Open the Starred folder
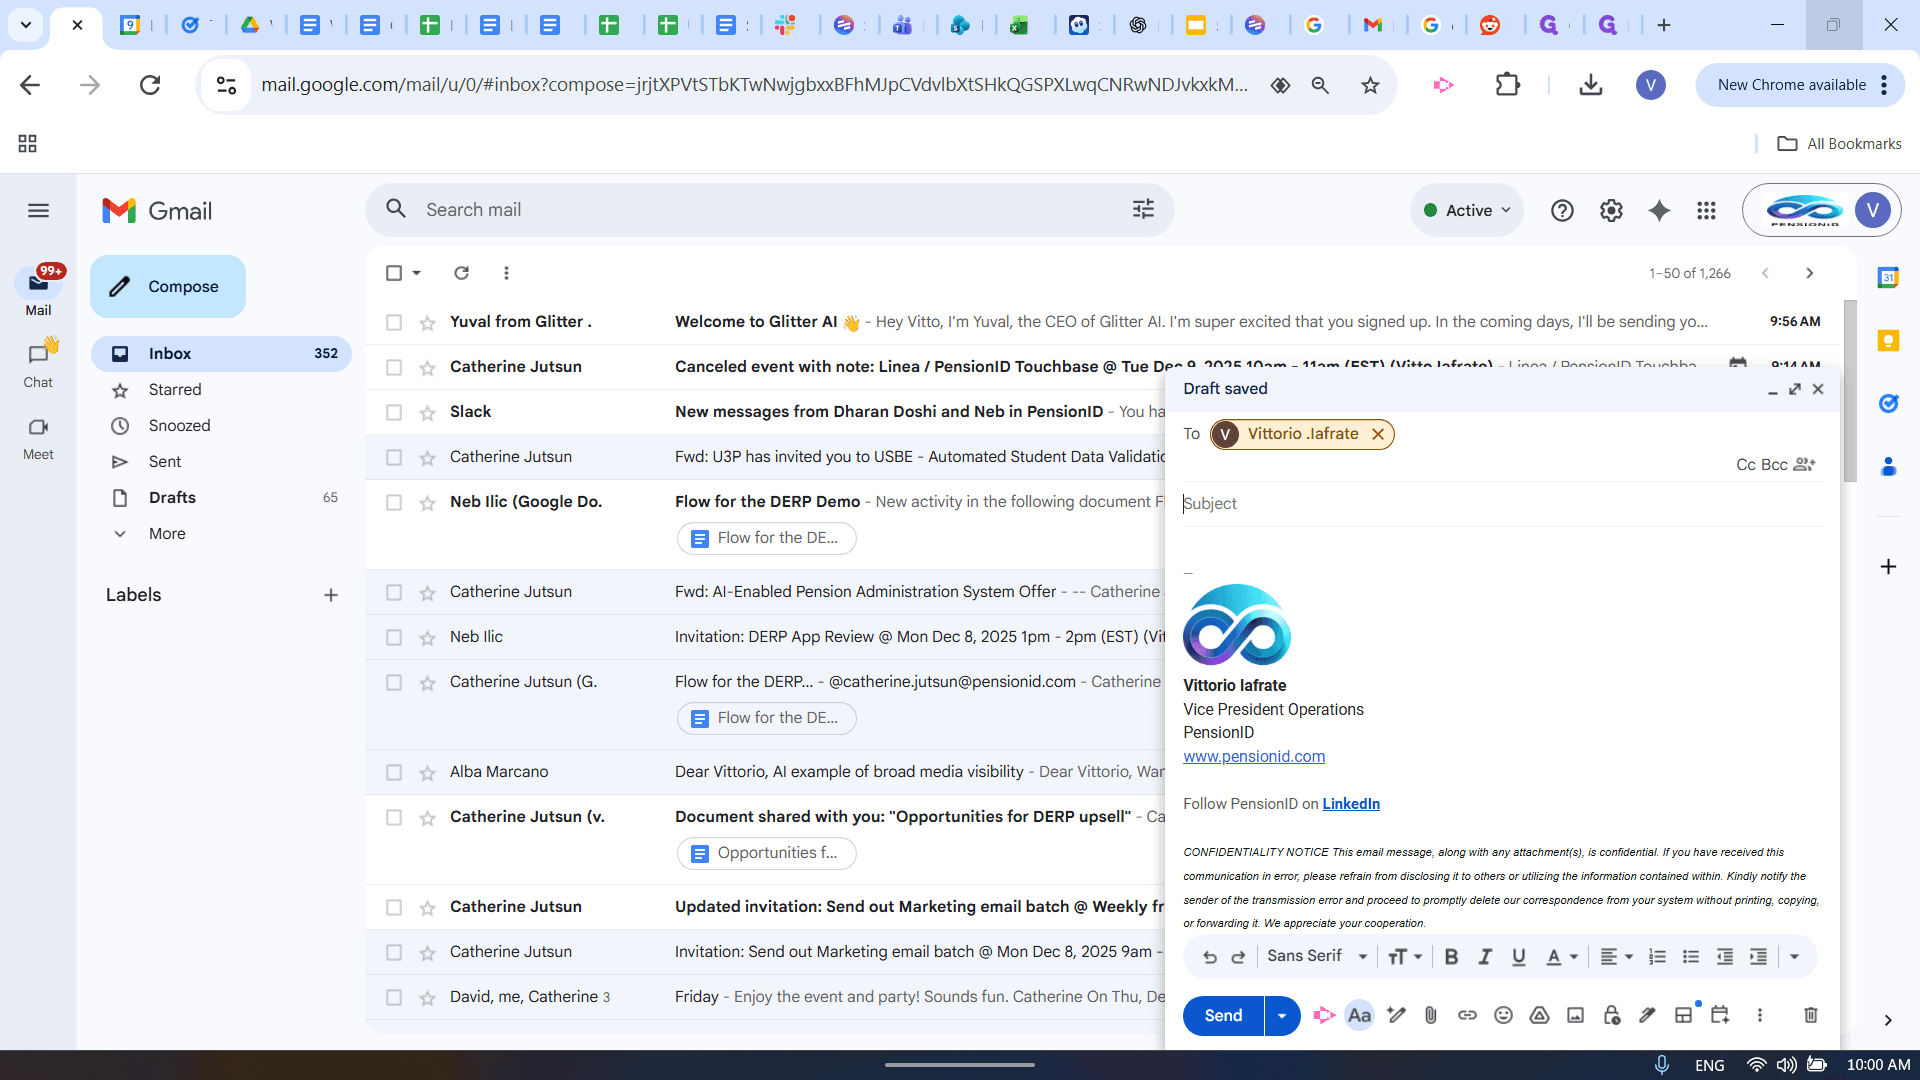The width and height of the screenshot is (1920, 1080). coord(175,390)
